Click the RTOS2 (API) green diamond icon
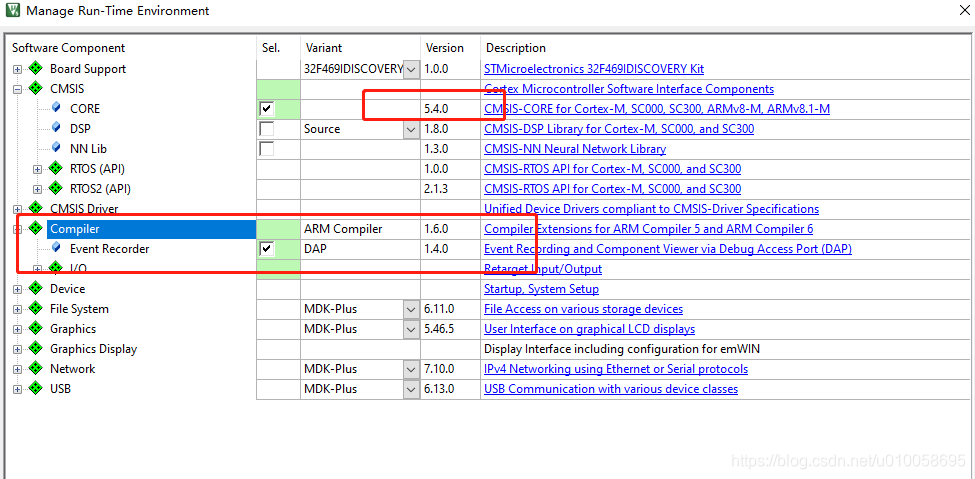The image size is (975, 479). [55, 188]
